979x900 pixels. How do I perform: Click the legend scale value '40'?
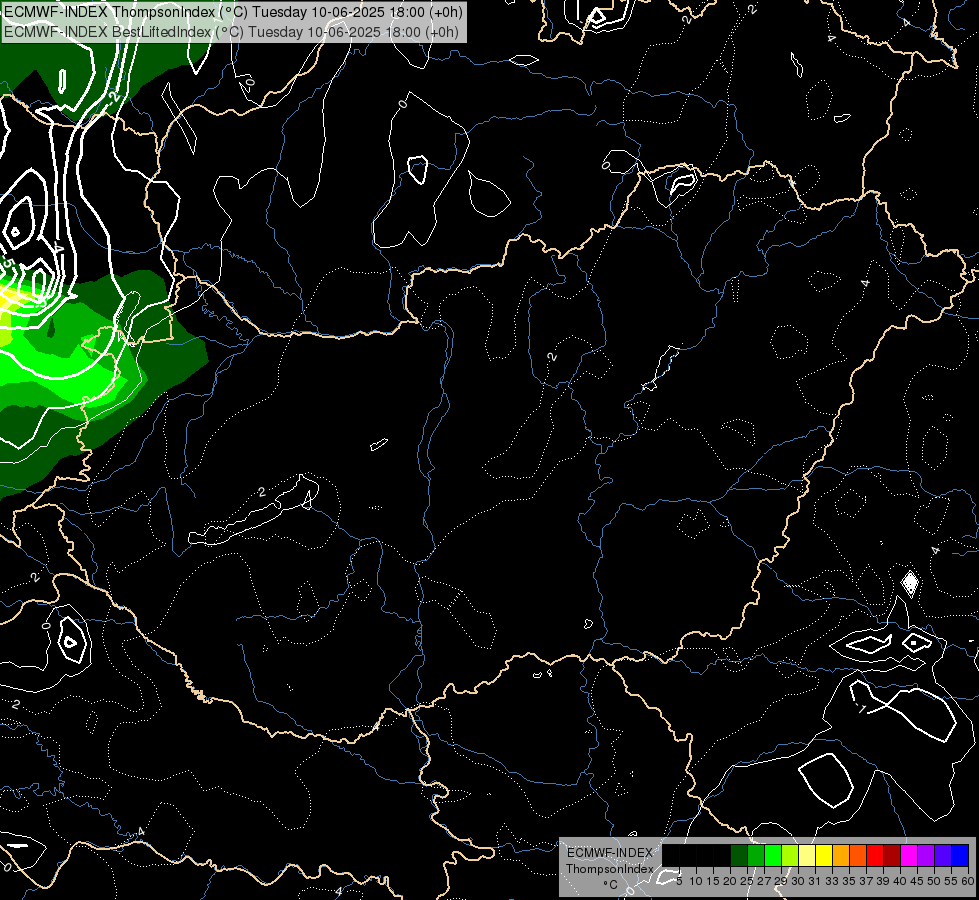coord(900,881)
